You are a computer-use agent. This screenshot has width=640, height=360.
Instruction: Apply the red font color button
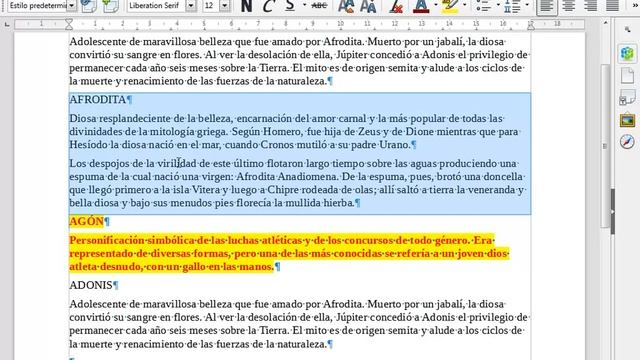421,6
